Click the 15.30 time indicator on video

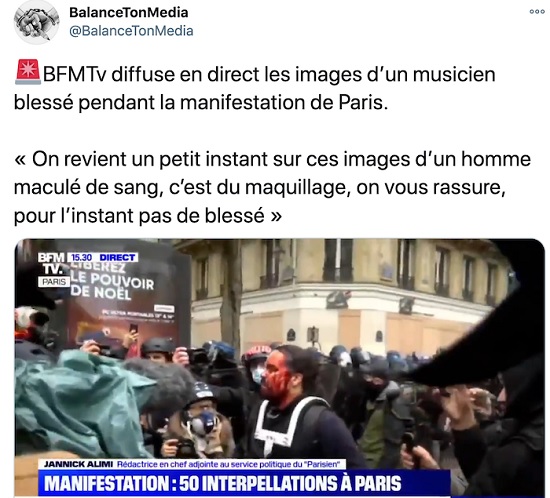tap(81, 257)
